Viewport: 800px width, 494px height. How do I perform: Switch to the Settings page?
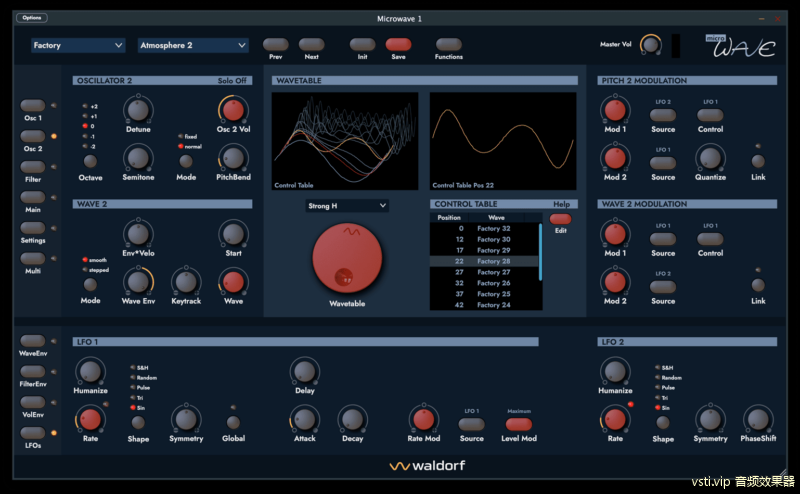[33, 228]
